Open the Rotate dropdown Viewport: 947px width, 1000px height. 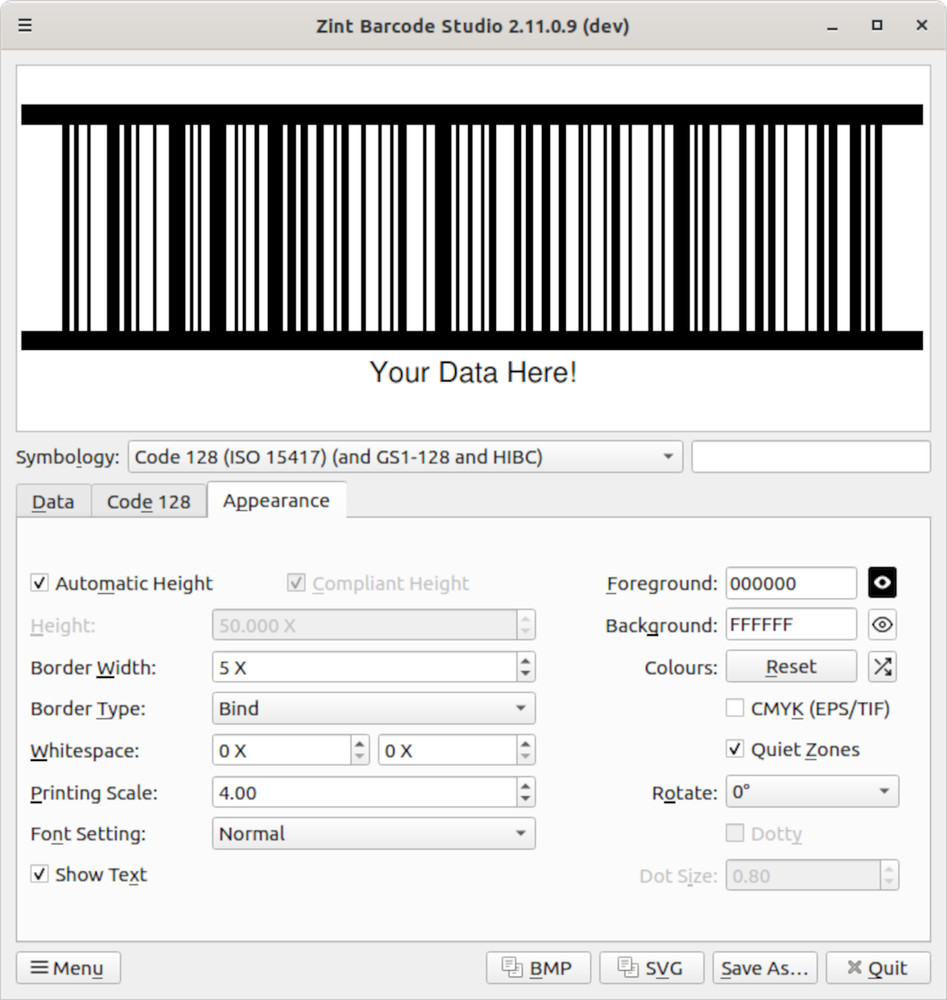pos(810,792)
